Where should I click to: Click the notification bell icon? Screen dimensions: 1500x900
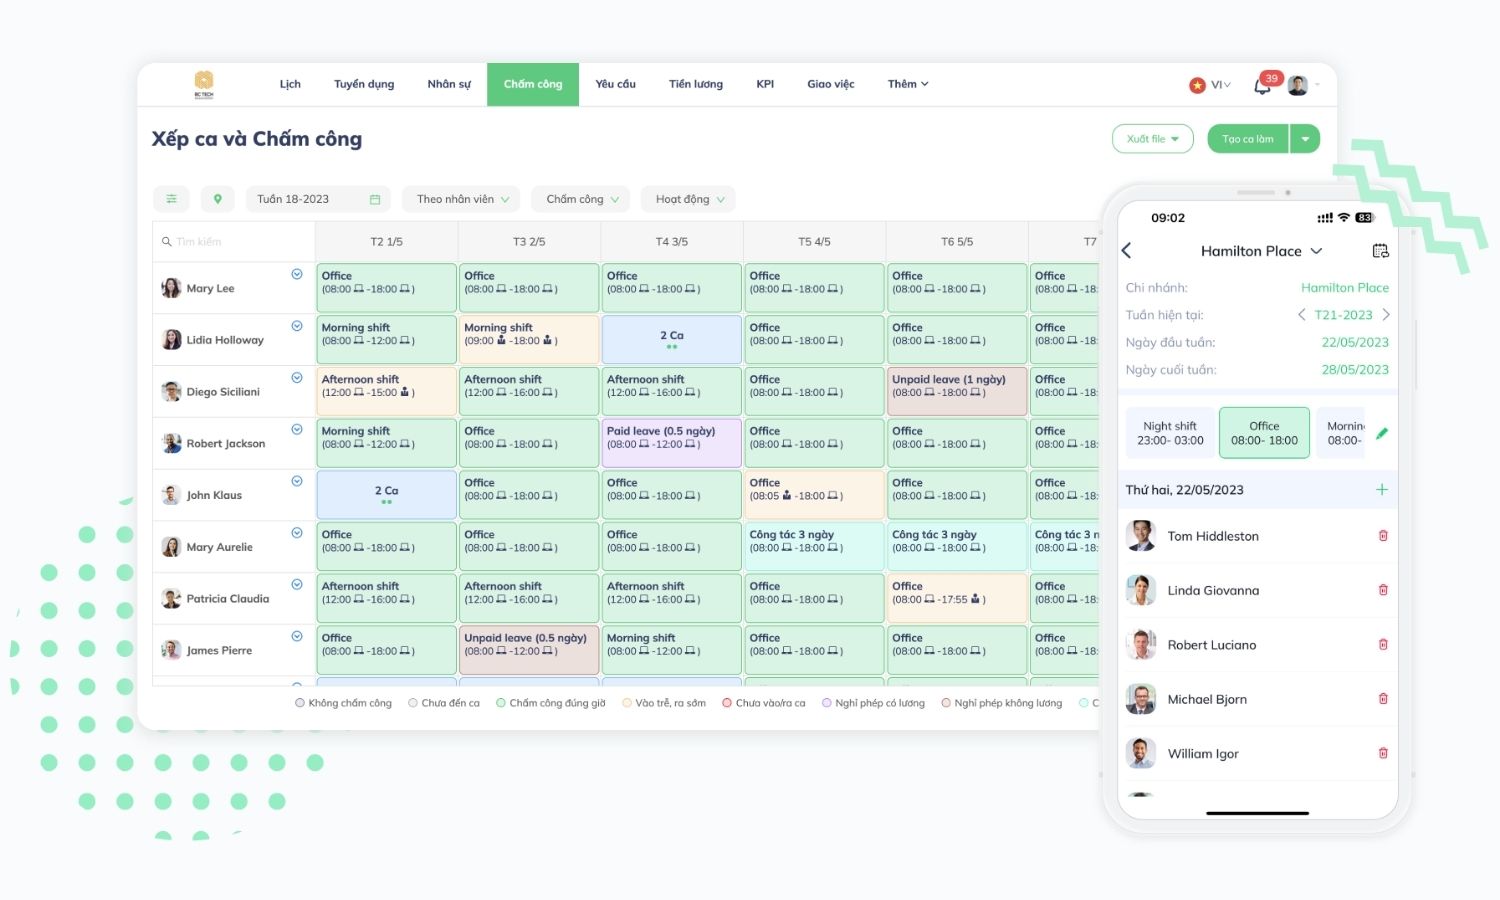pos(1262,86)
